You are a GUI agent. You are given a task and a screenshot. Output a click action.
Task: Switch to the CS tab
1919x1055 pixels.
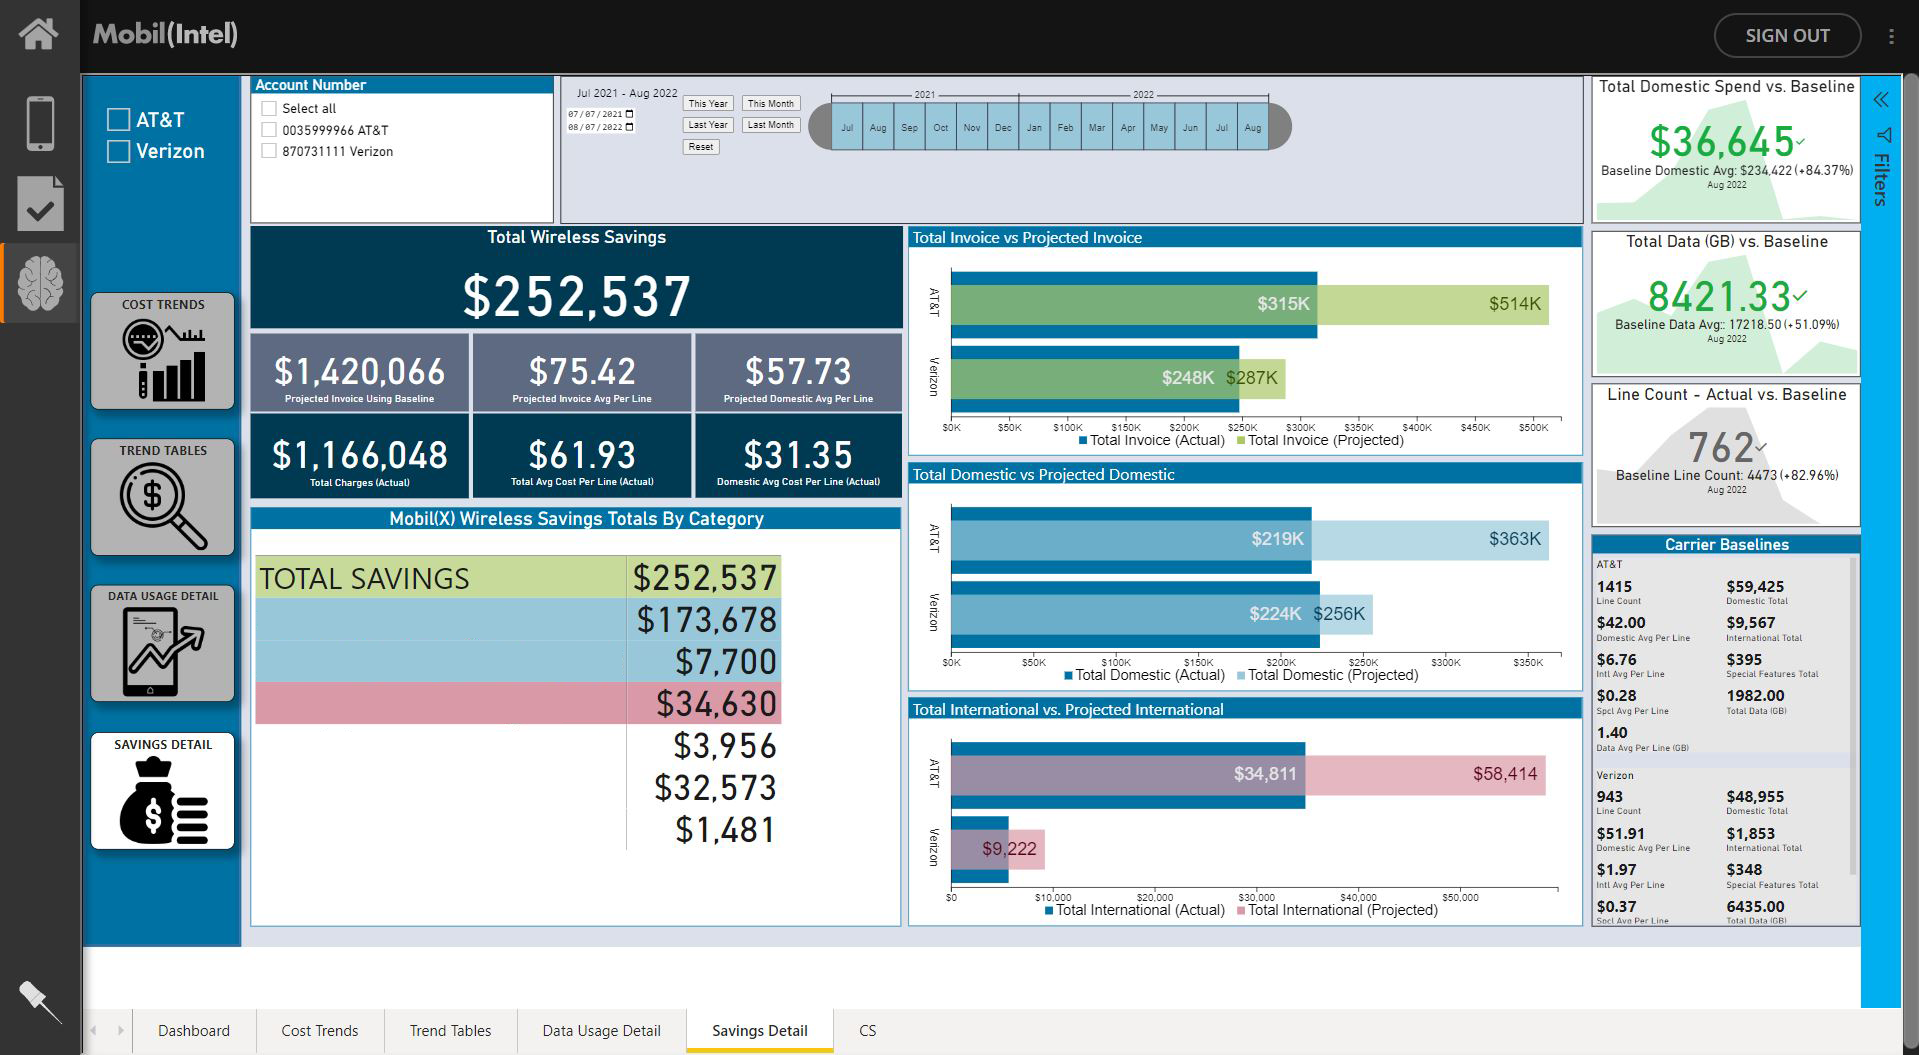click(868, 1031)
